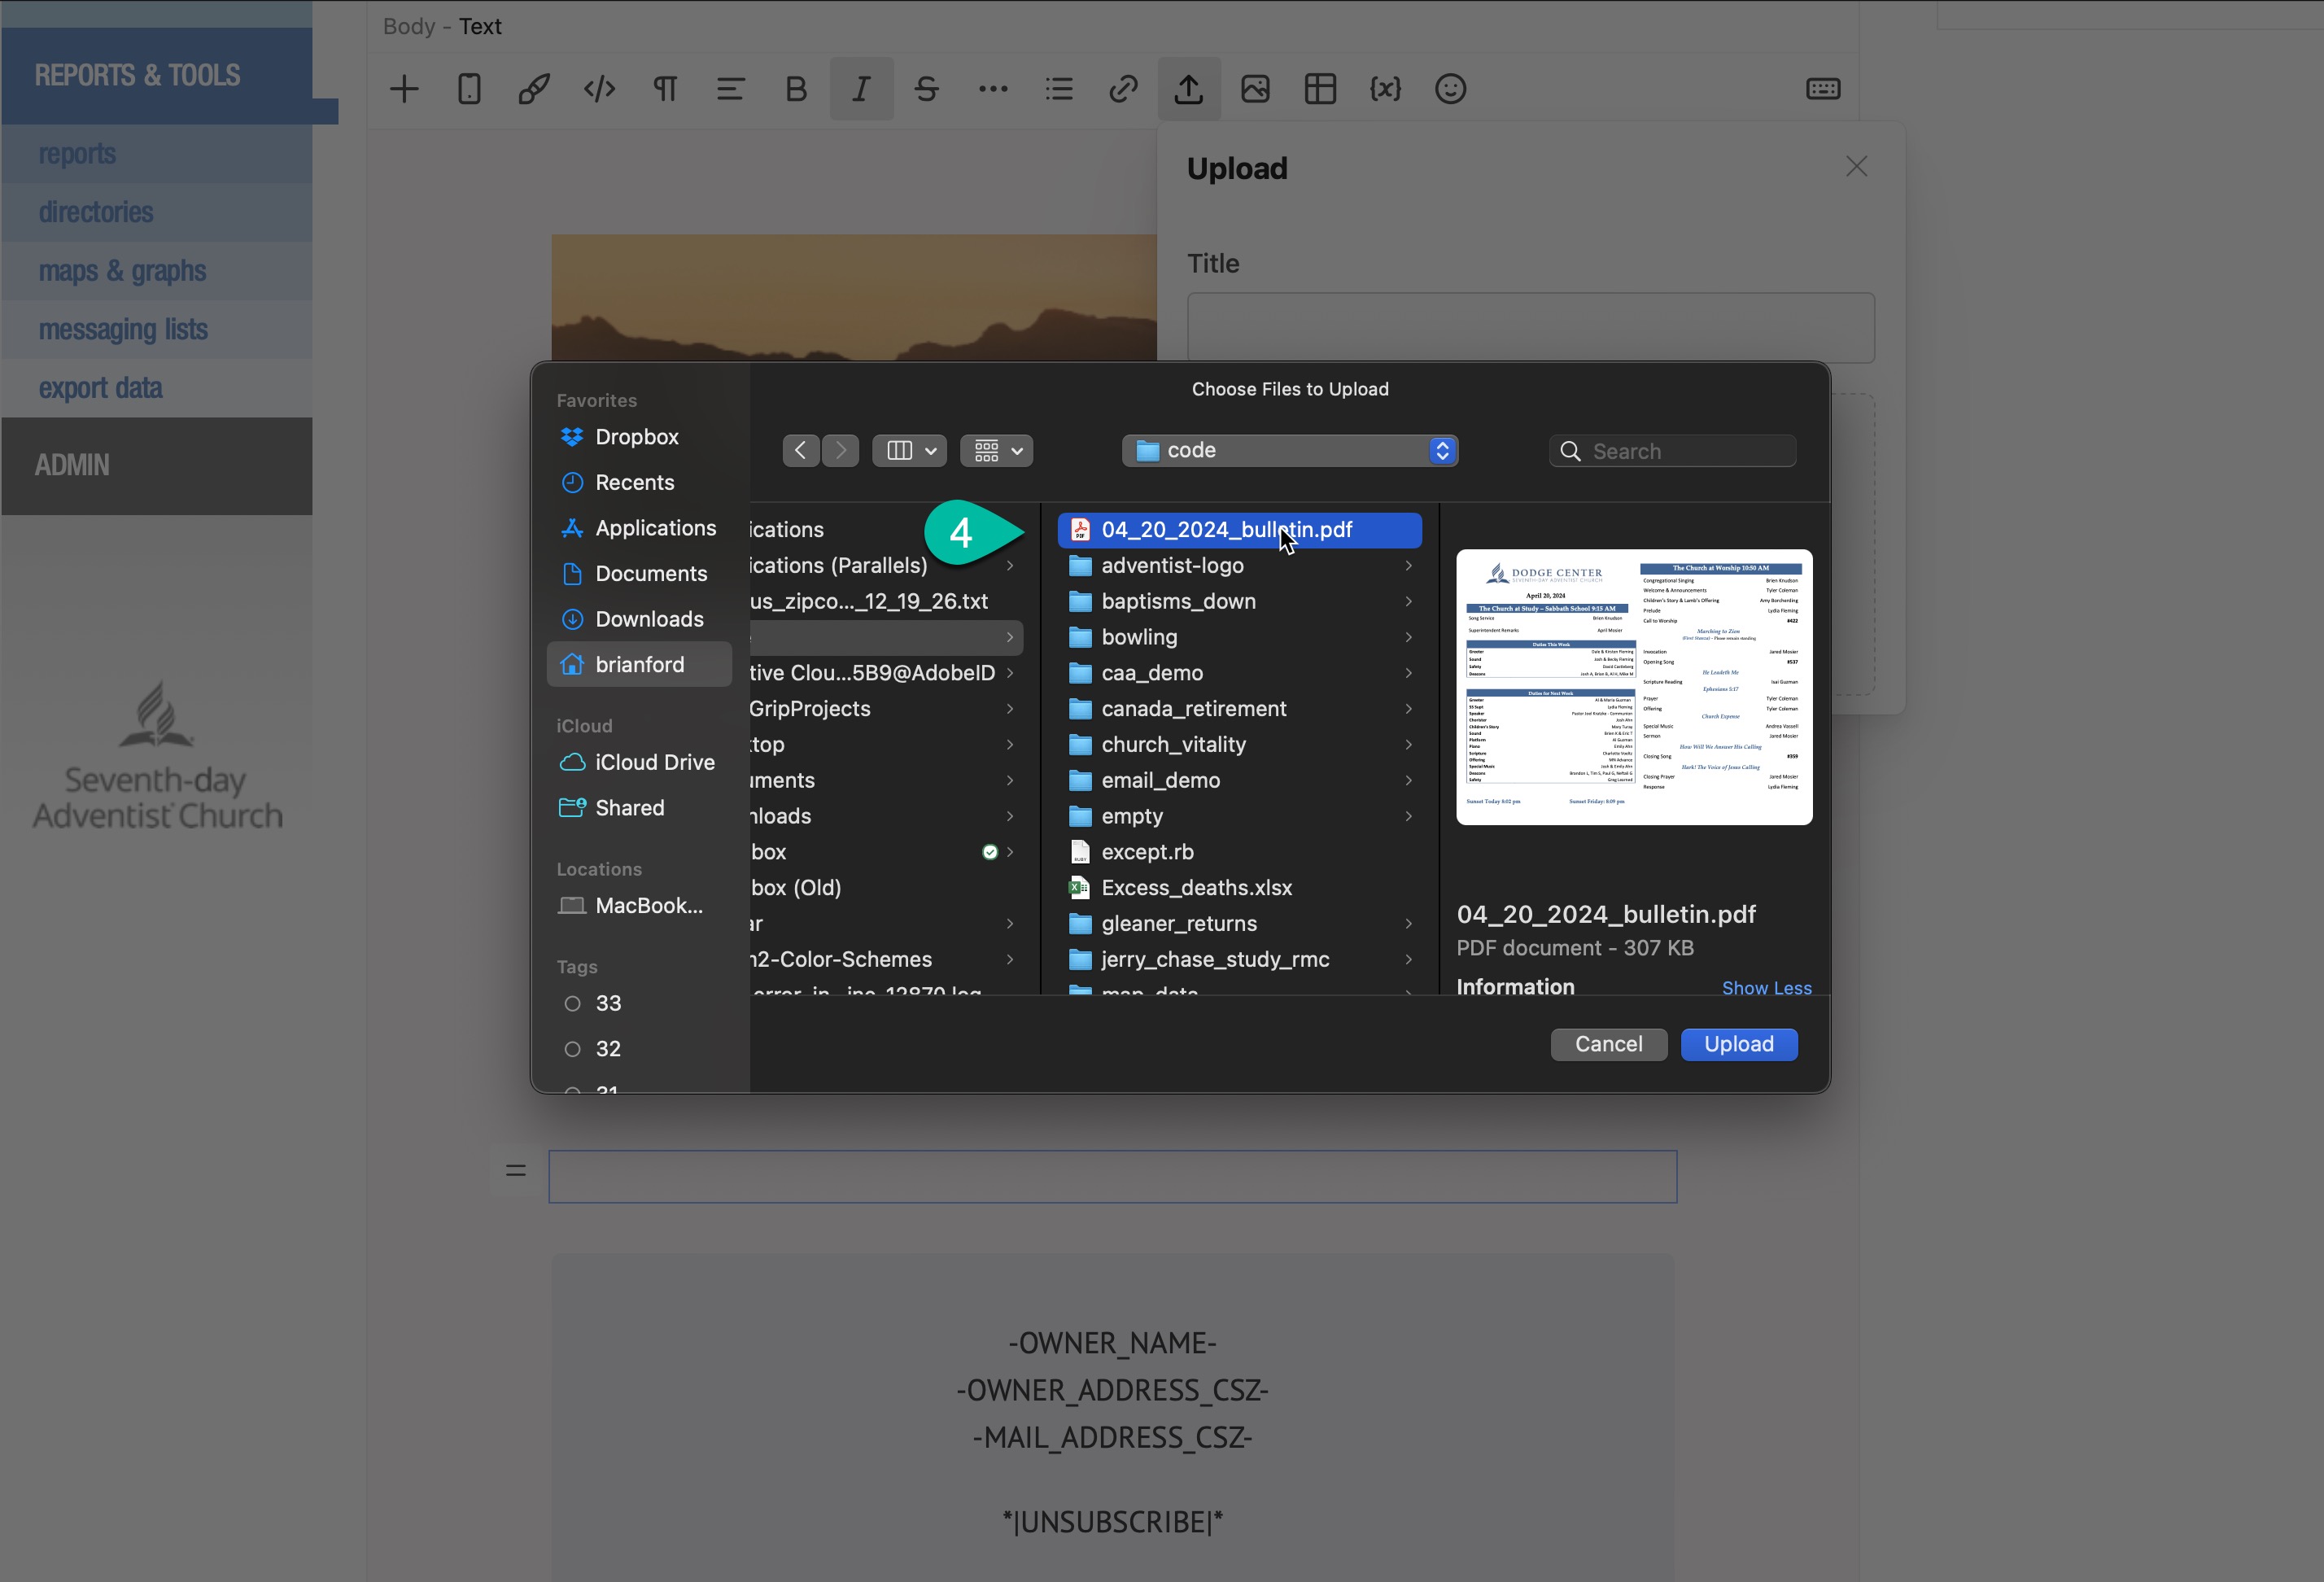Click the insert link icon

point(1123,90)
